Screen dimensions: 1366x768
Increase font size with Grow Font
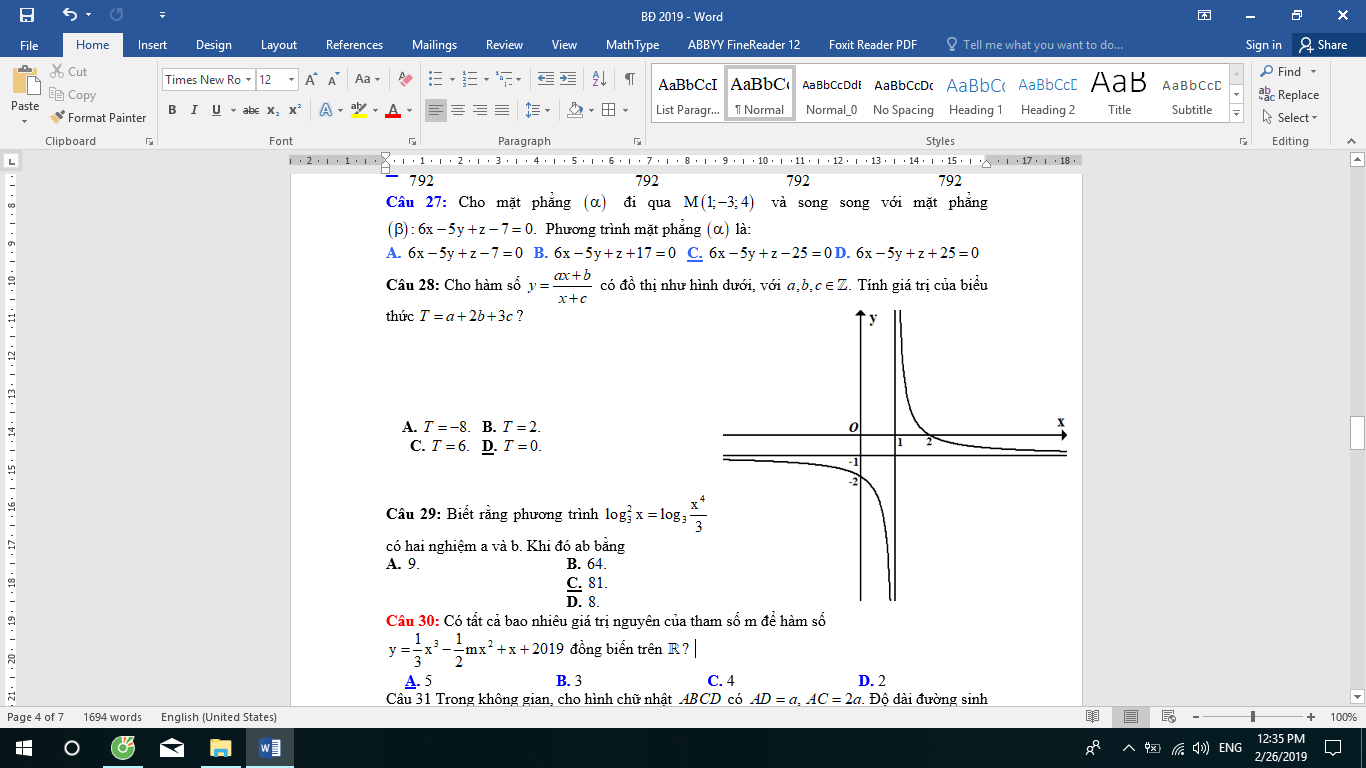click(x=311, y=79)
